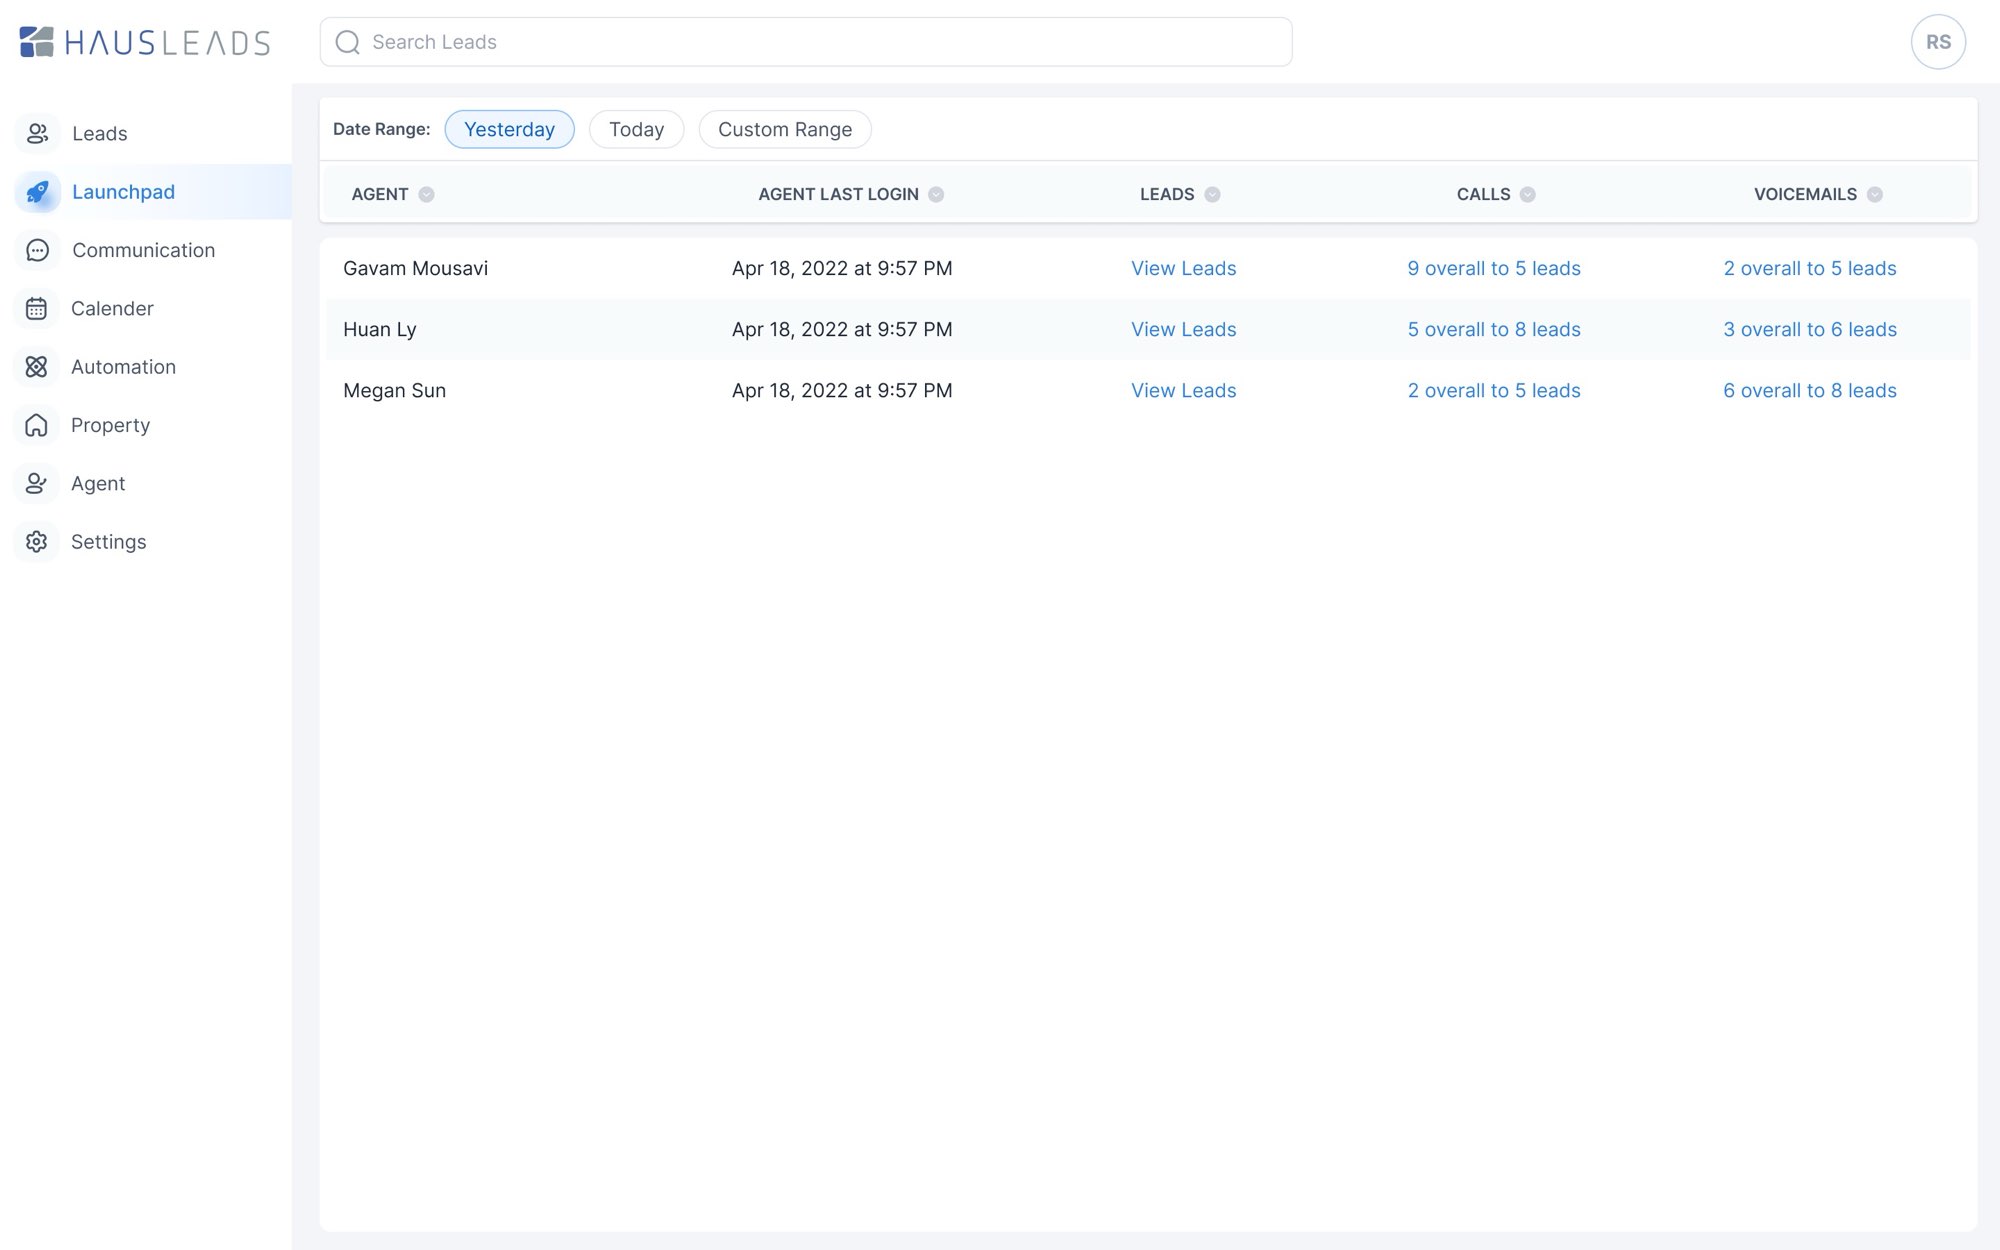Sort by the Calls column arrow

point(1527,194)
